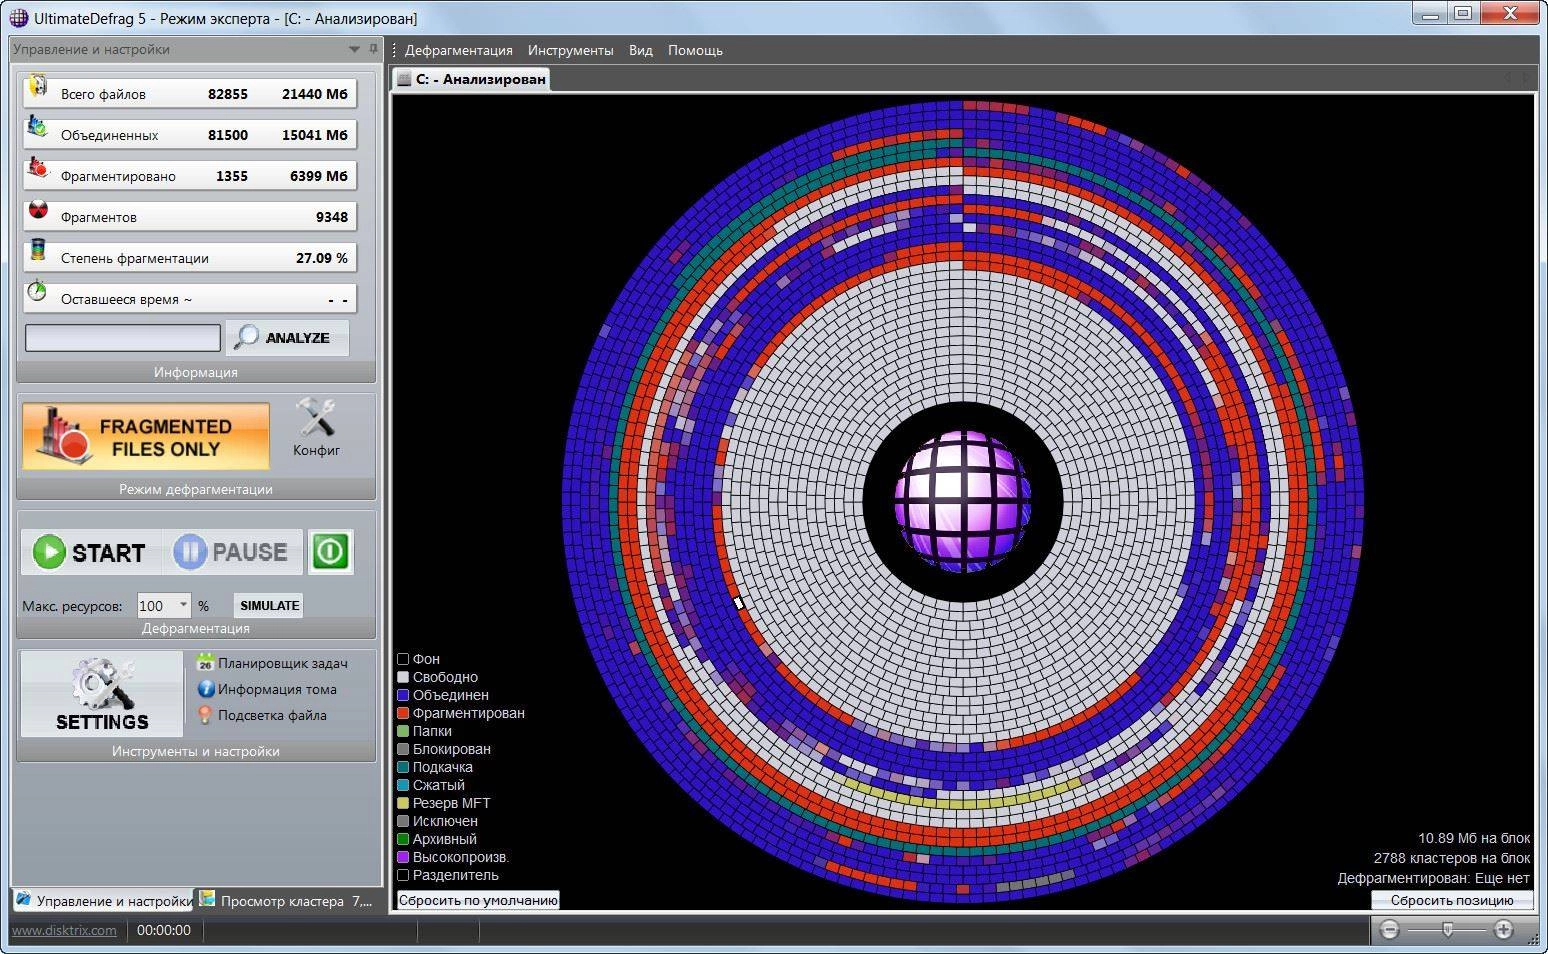The height and width of the screenshot is (954, 1548).
Task: Zoom in with plus icon
Action: click(1503, 930)
